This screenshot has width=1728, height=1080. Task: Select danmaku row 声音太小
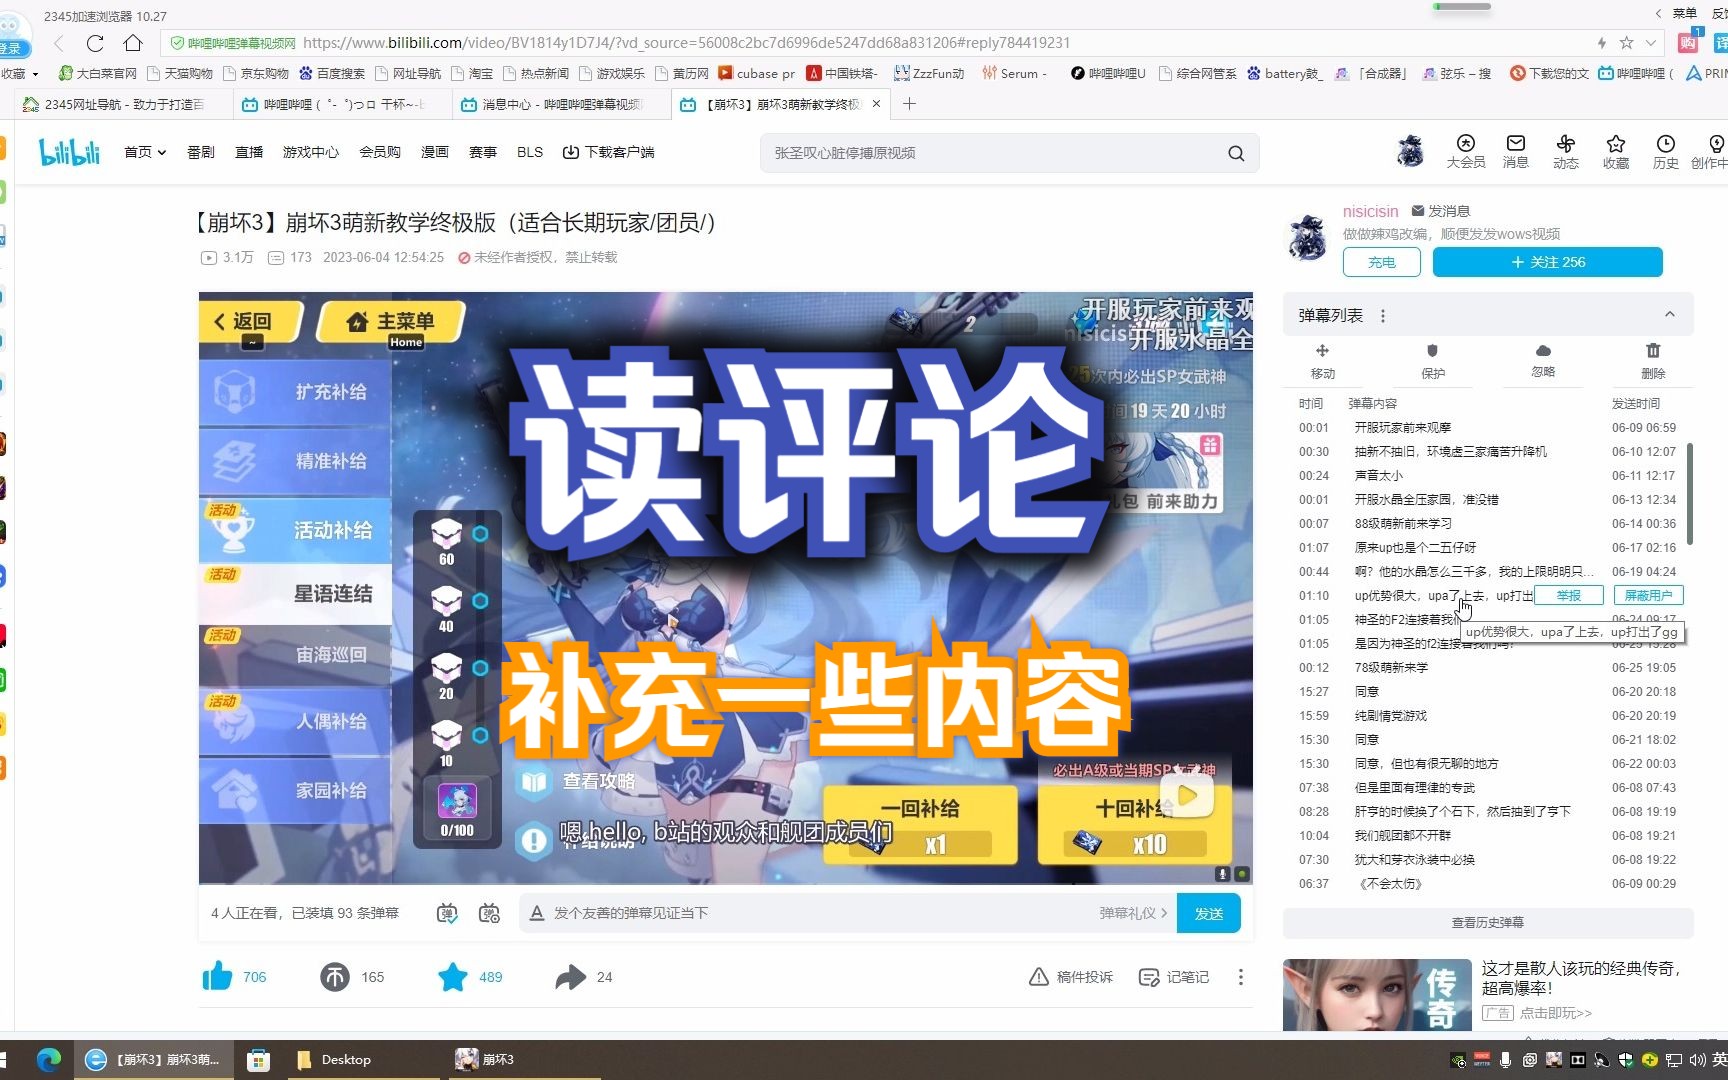pos(1488,475)
